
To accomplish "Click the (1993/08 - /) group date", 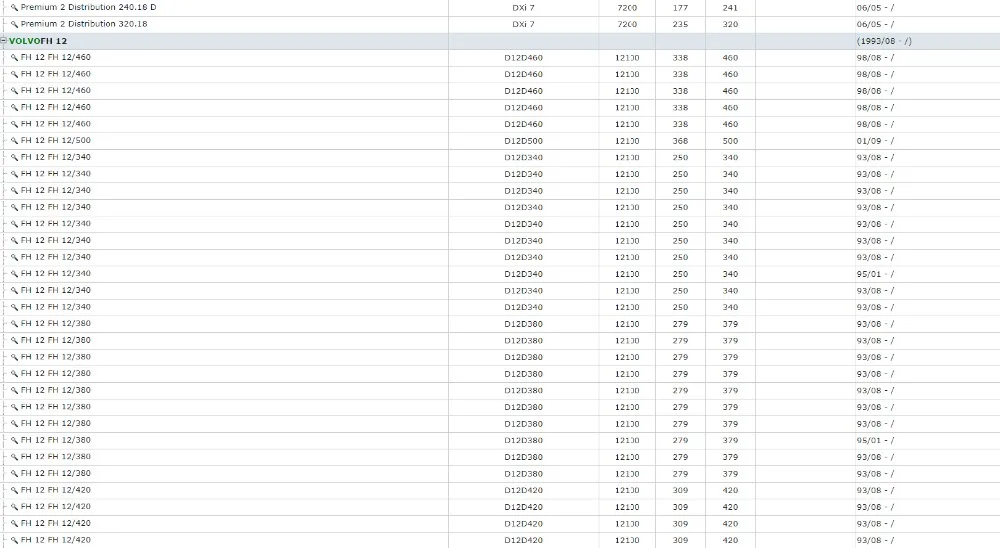I will tap(884, 41).
